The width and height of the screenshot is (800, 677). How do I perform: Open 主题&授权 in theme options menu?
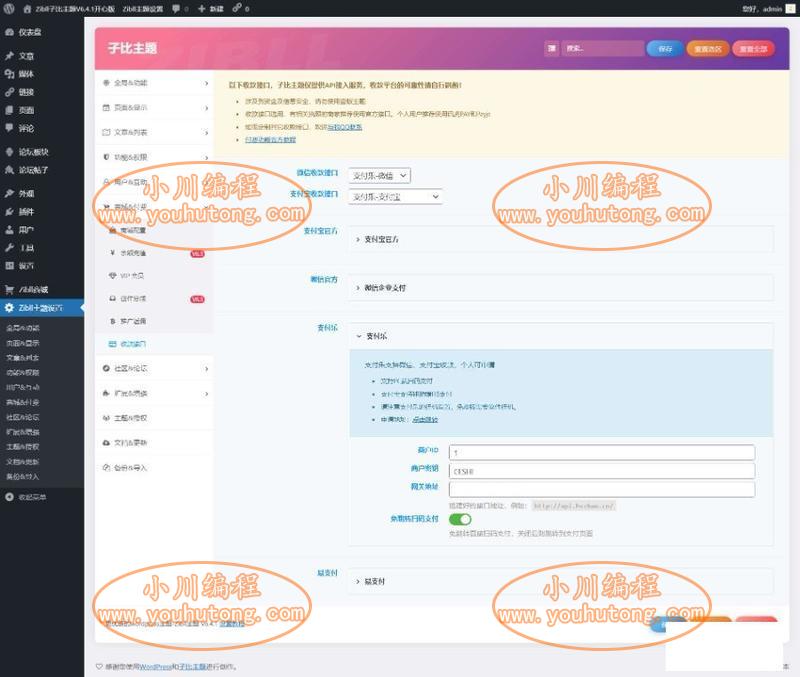pyautogui.click(x=154, y=418)
